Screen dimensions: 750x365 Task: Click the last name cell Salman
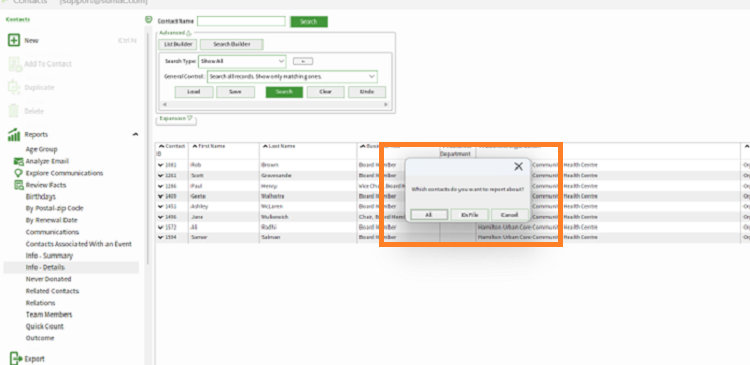[x=271, y=237]
